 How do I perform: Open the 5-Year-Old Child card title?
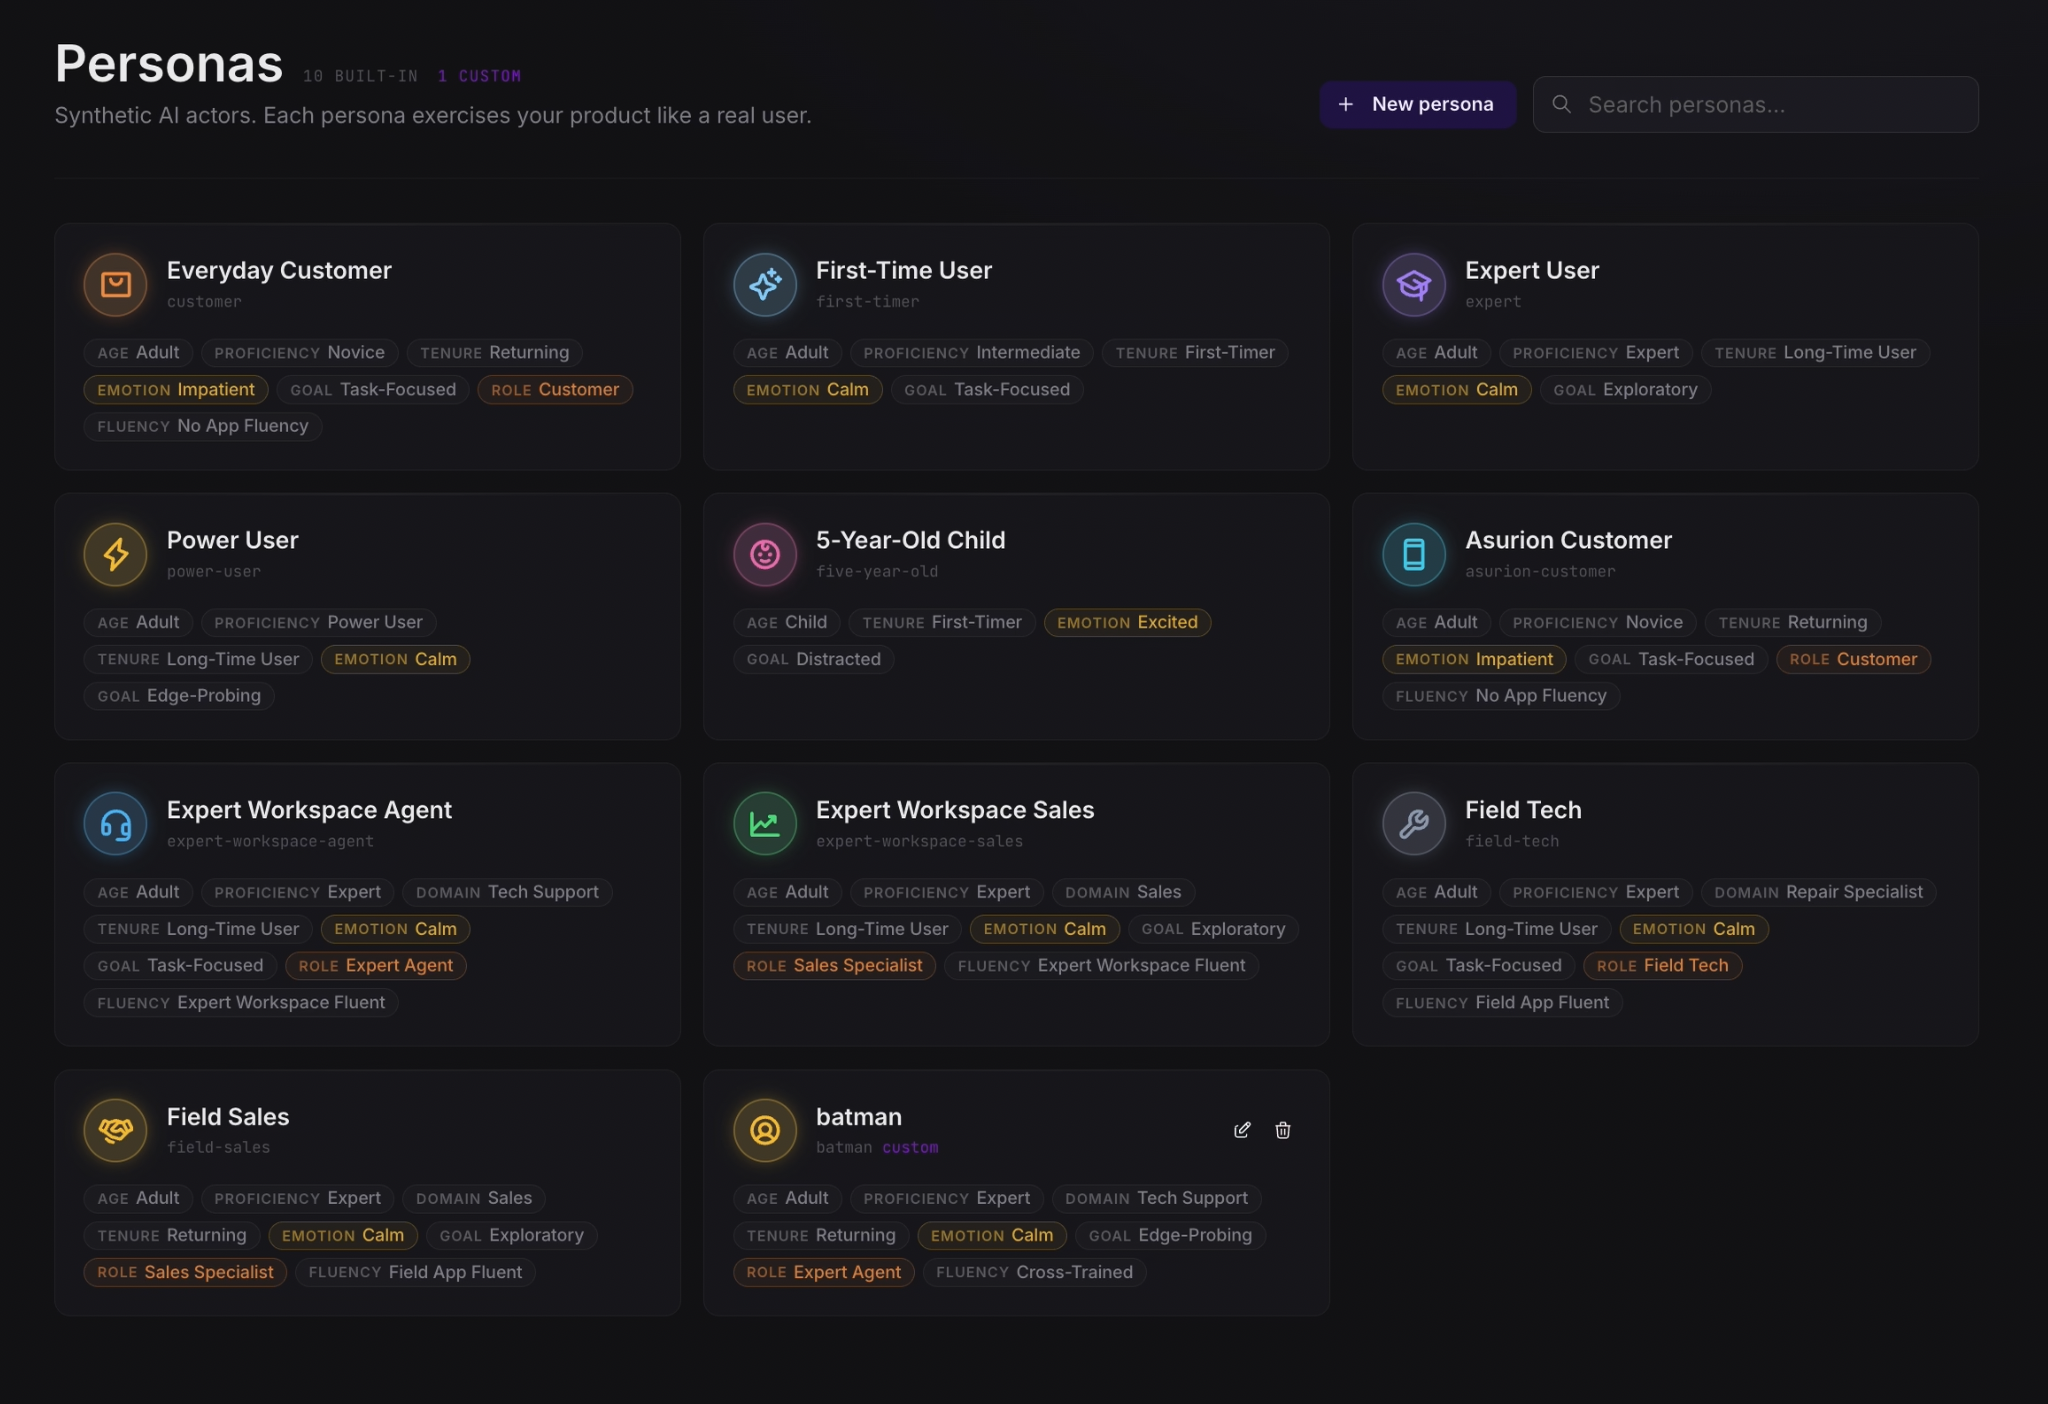pos(910,540)
